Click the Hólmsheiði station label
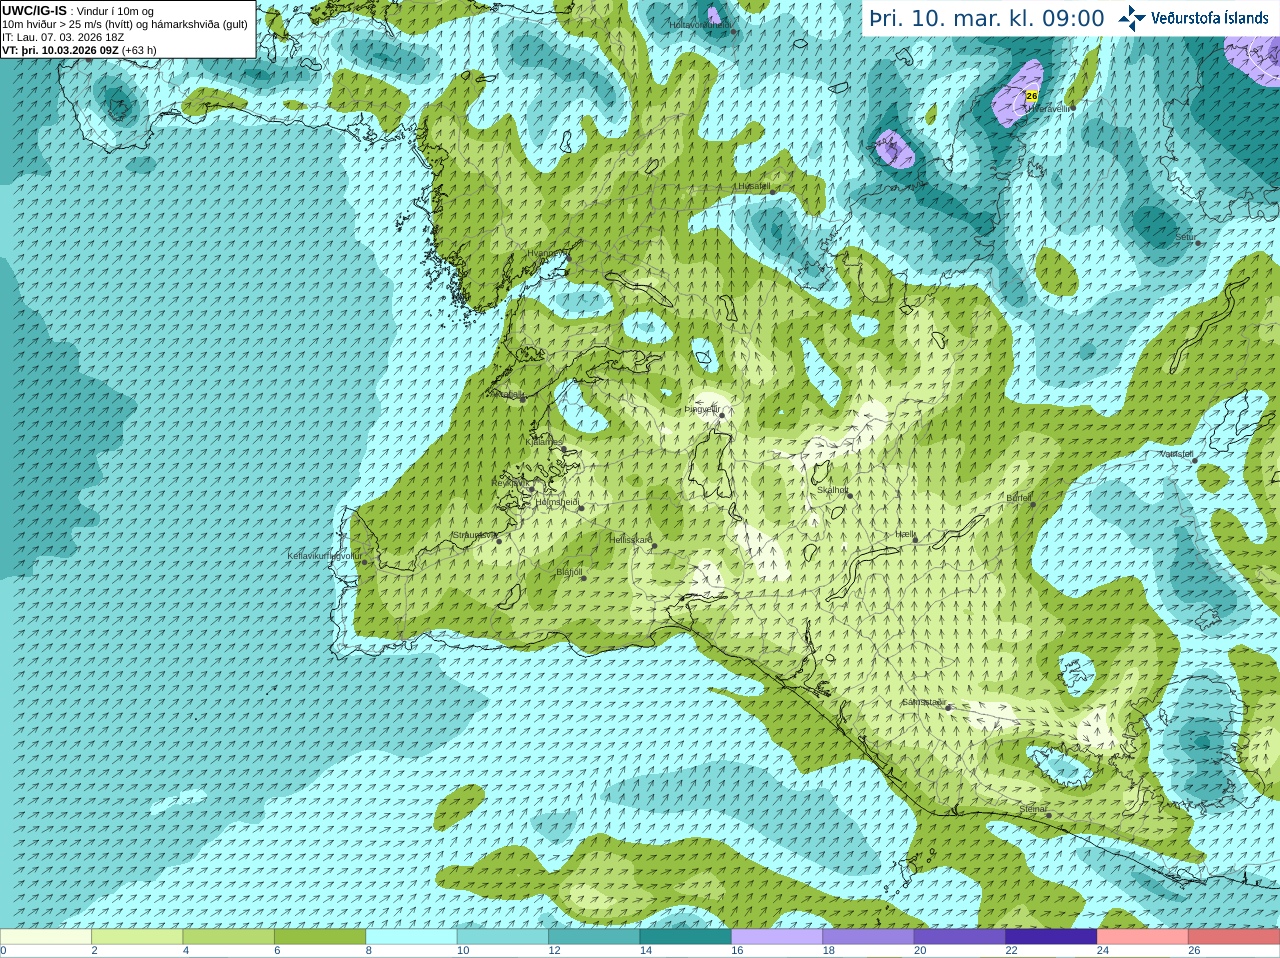 557,502
